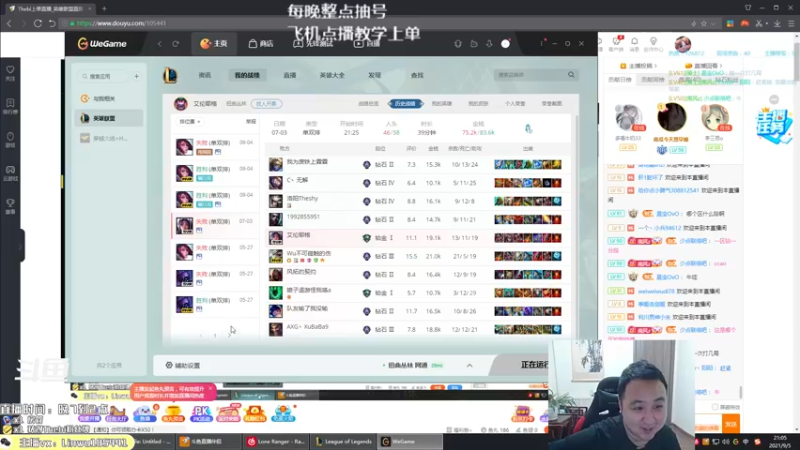The image size is (800, 450).
Task: Open the WeGame 商店 store tab
Action: point(261,44)
